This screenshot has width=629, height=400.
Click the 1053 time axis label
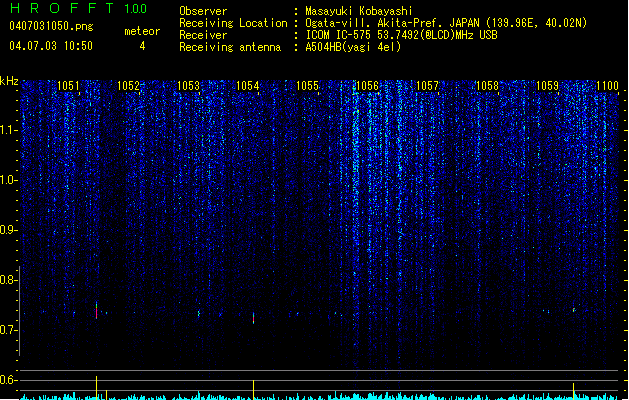(188, 86)
